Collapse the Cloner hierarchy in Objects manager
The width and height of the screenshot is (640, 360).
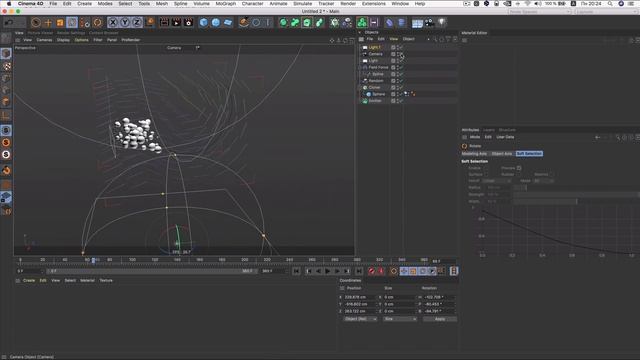point(361,87)
